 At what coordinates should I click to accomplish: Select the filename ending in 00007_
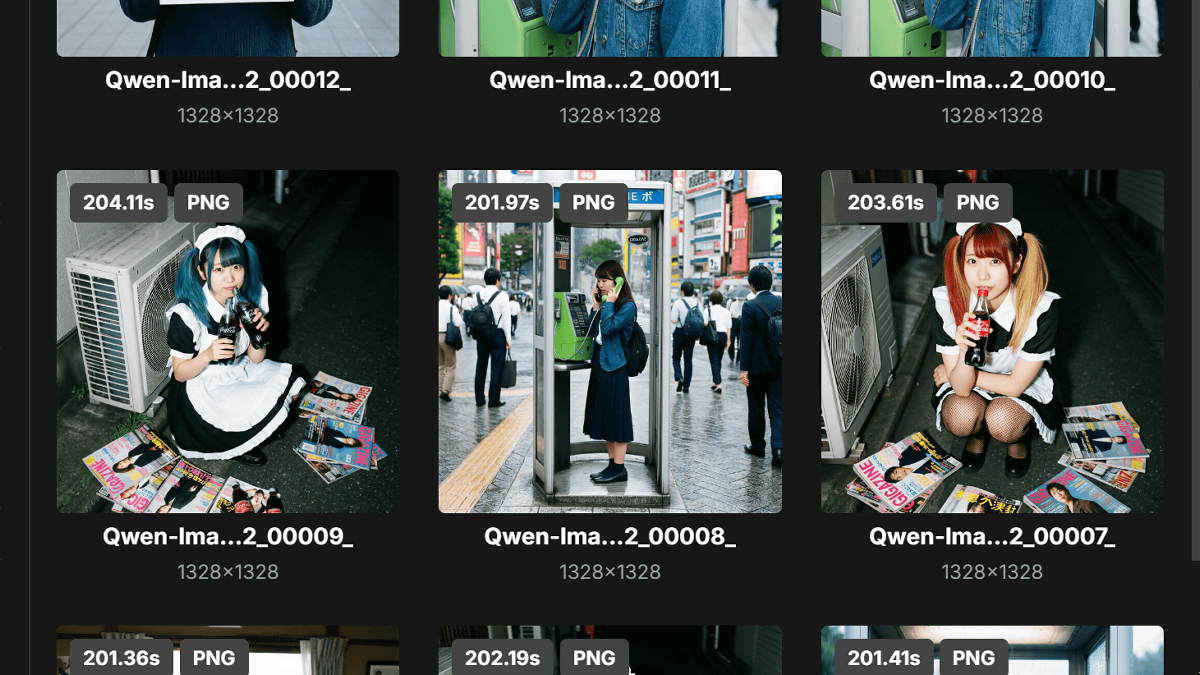coord(992,537)
